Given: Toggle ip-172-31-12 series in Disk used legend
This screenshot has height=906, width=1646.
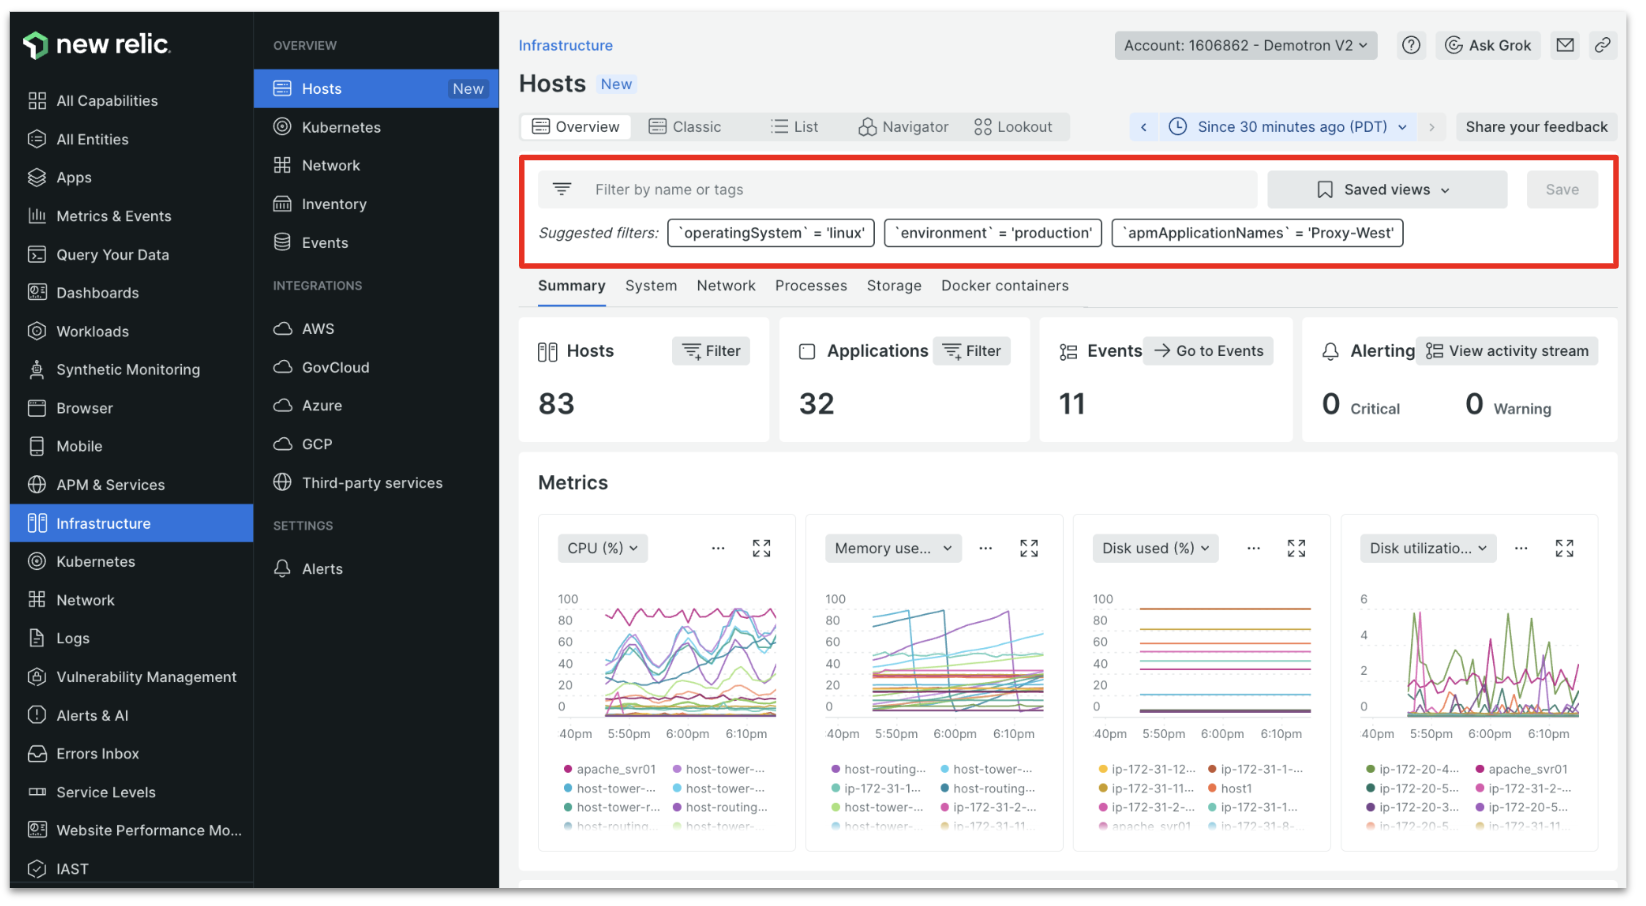Looking at the screenshot, I should pyautogui.click(x=1147, y=769).
